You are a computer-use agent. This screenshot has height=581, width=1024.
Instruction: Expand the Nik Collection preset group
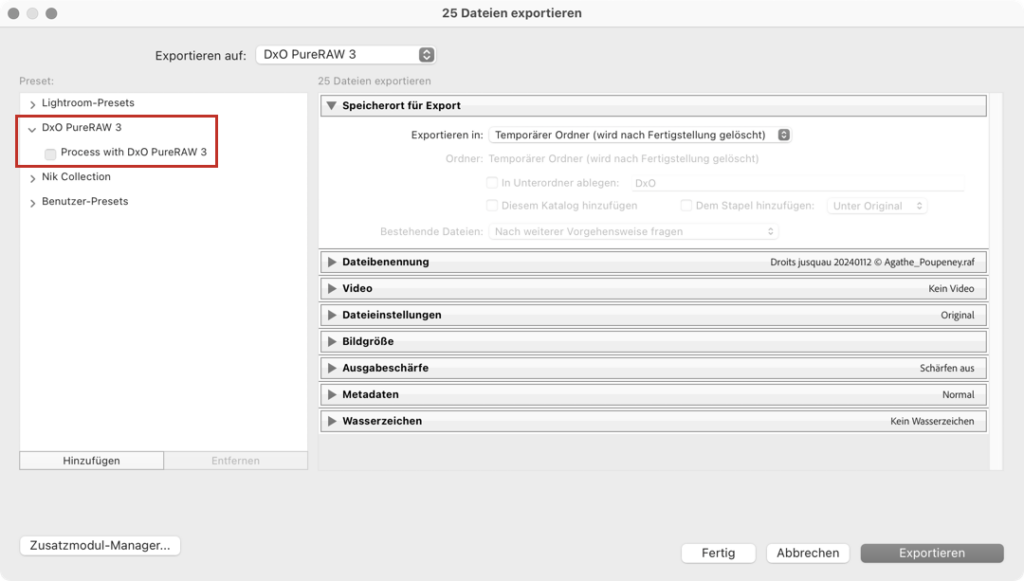32,178
